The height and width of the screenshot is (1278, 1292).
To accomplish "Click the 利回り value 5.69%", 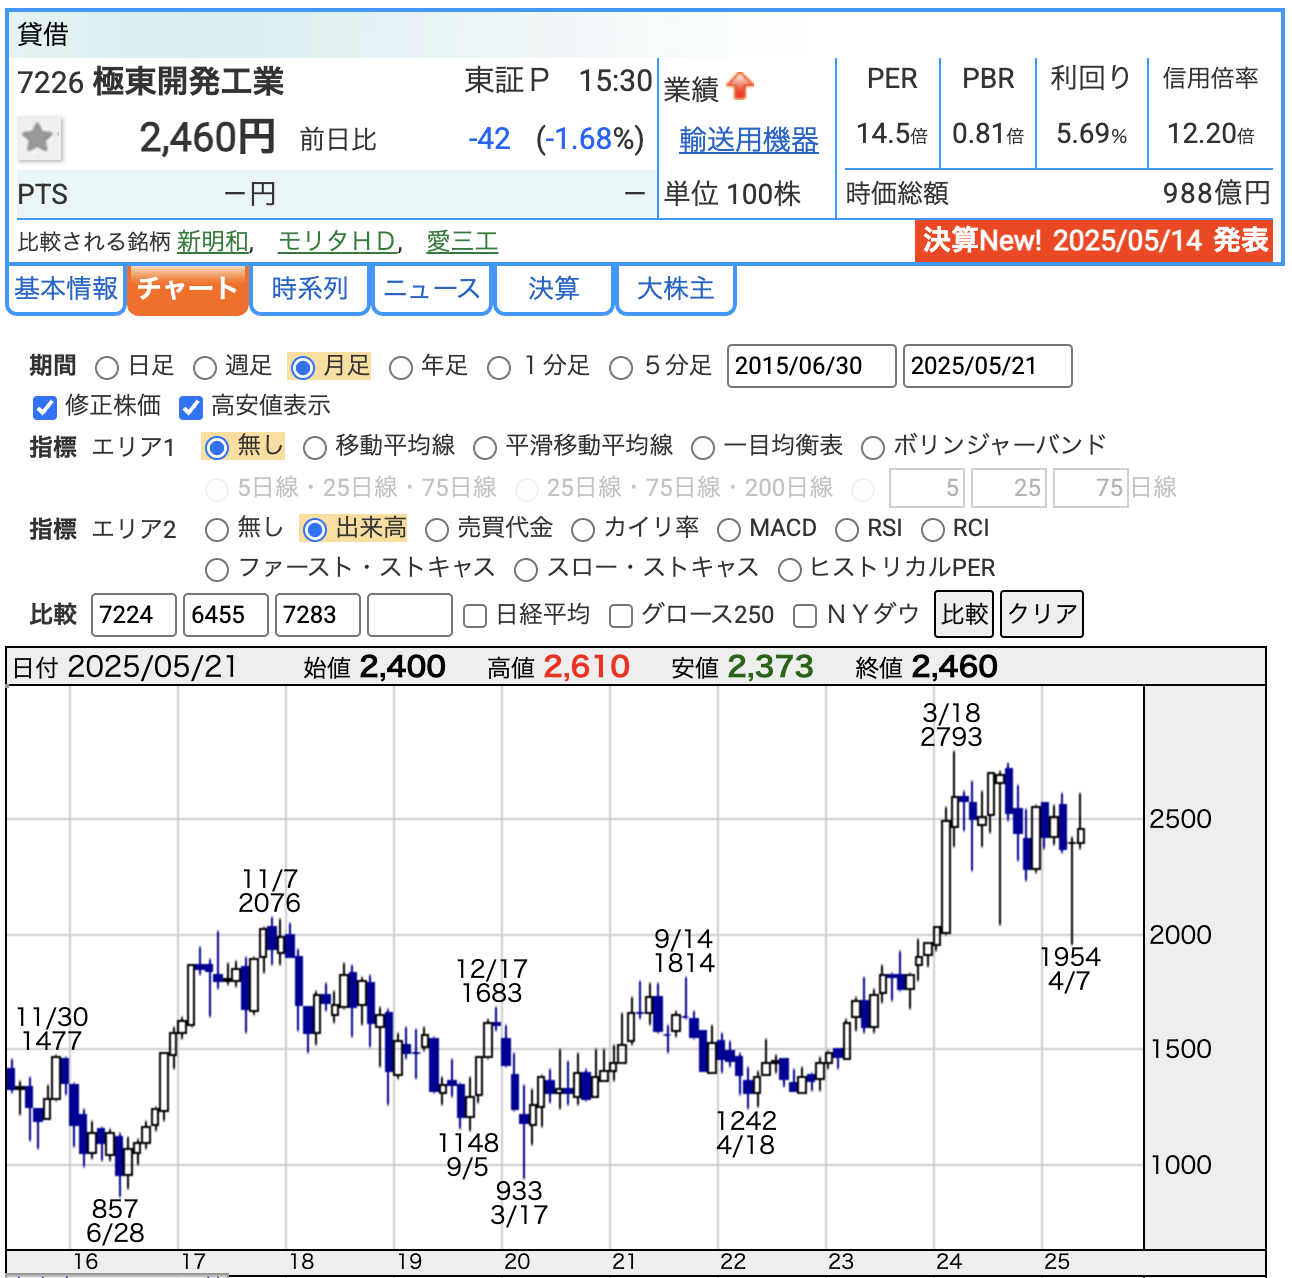I will 1092,134.
